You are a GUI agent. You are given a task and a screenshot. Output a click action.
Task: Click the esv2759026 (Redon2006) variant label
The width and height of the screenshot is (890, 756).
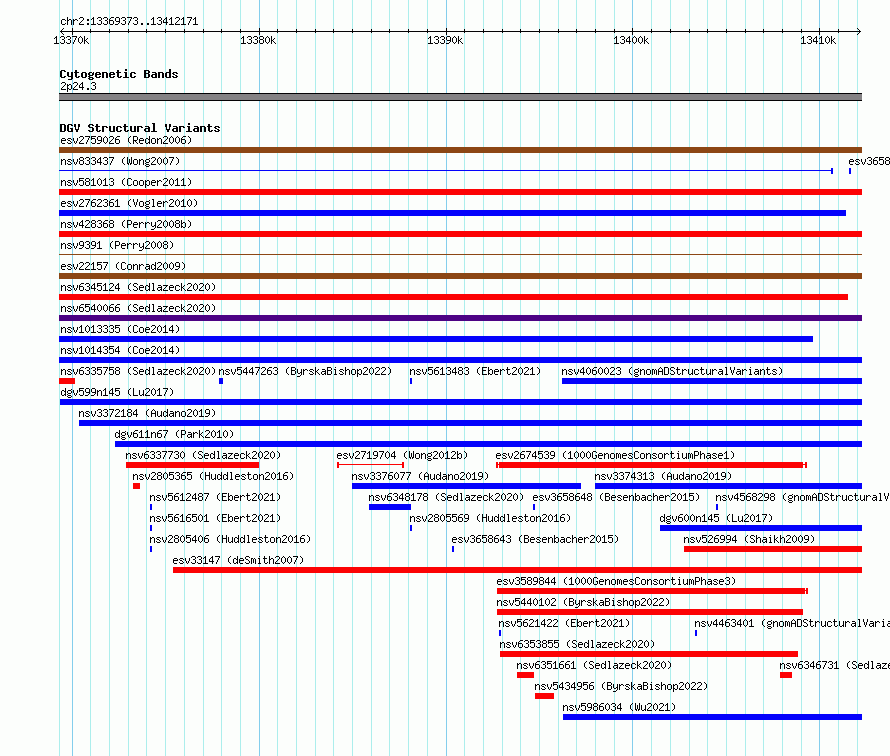pos(126,140)
